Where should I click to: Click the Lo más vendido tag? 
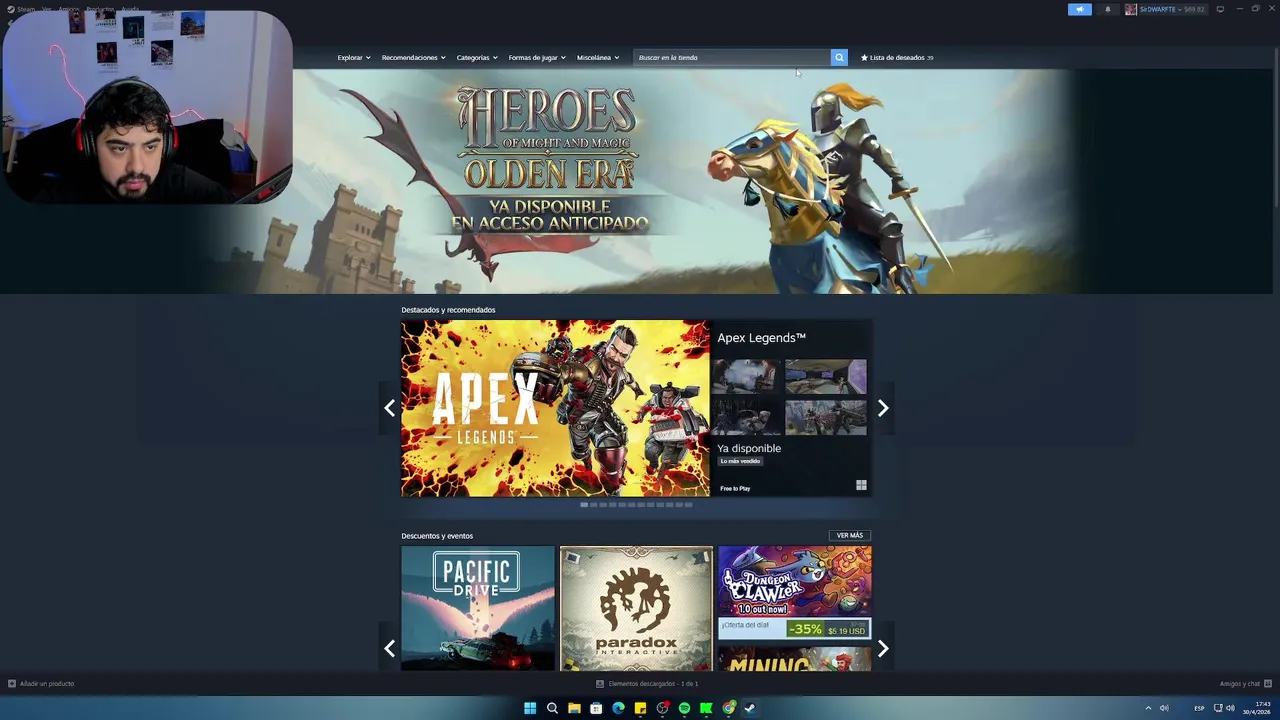point(741,461)
